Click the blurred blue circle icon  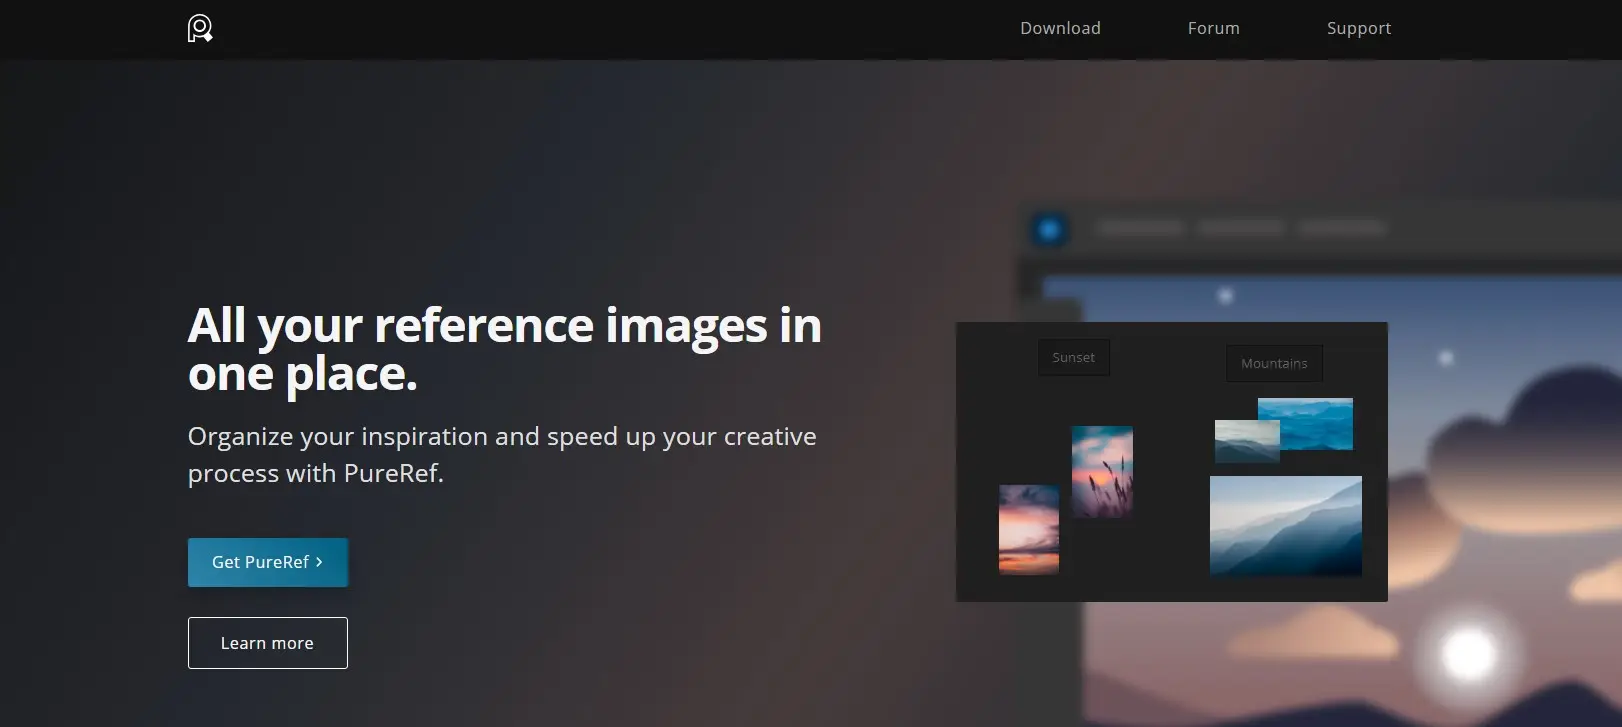1049,230
